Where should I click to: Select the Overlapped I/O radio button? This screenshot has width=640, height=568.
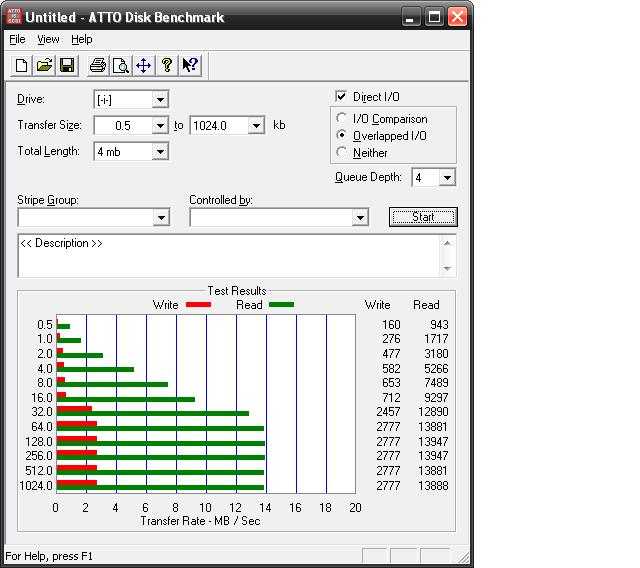pos(342,135)
